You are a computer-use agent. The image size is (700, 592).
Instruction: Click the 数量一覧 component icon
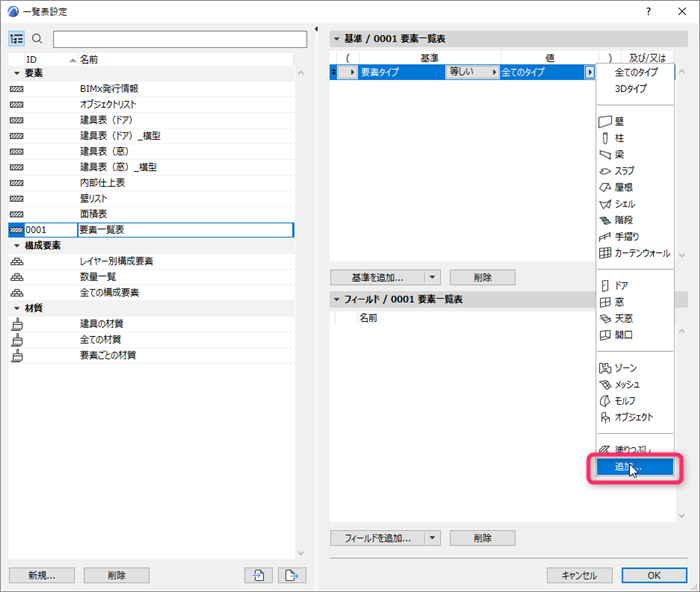(17, 277)
